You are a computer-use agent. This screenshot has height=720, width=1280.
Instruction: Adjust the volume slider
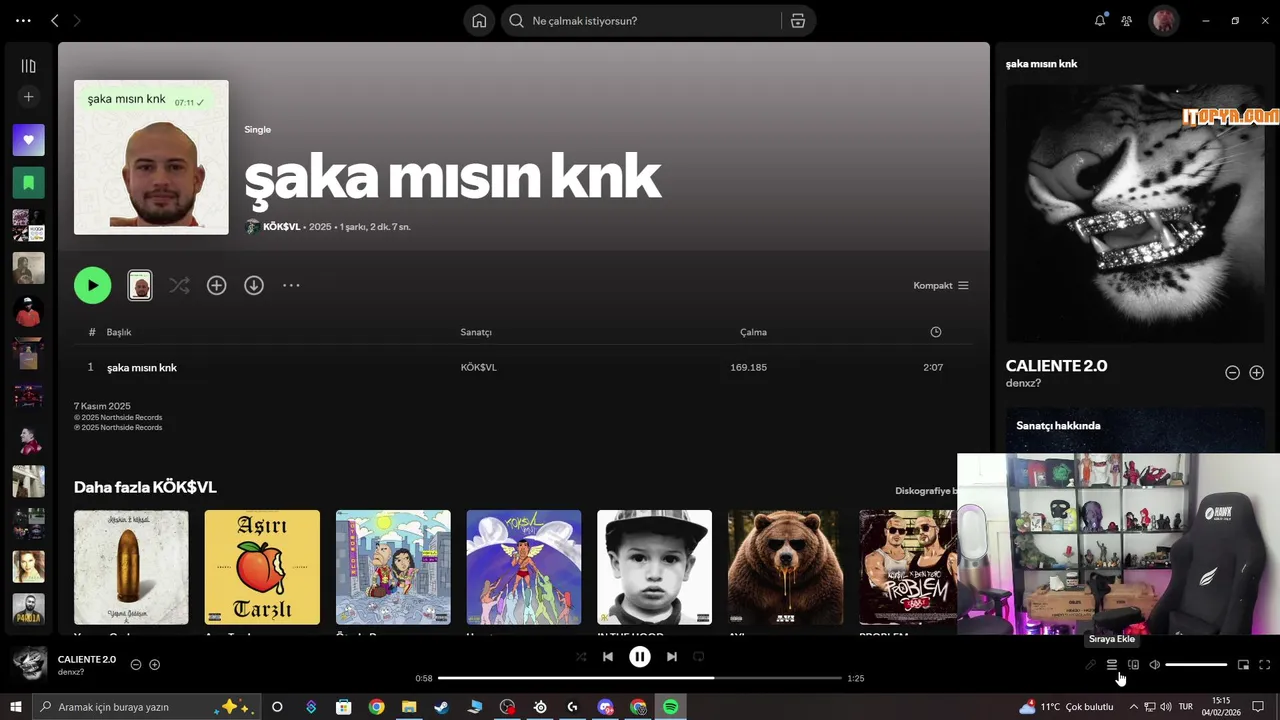click(1196, 665)
